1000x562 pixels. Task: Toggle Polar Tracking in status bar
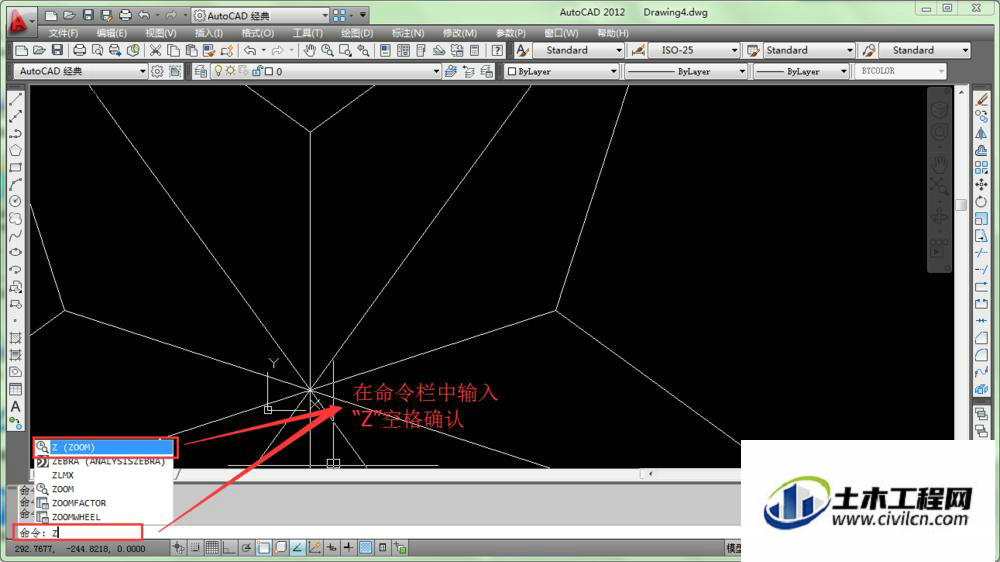pos(246,547)
